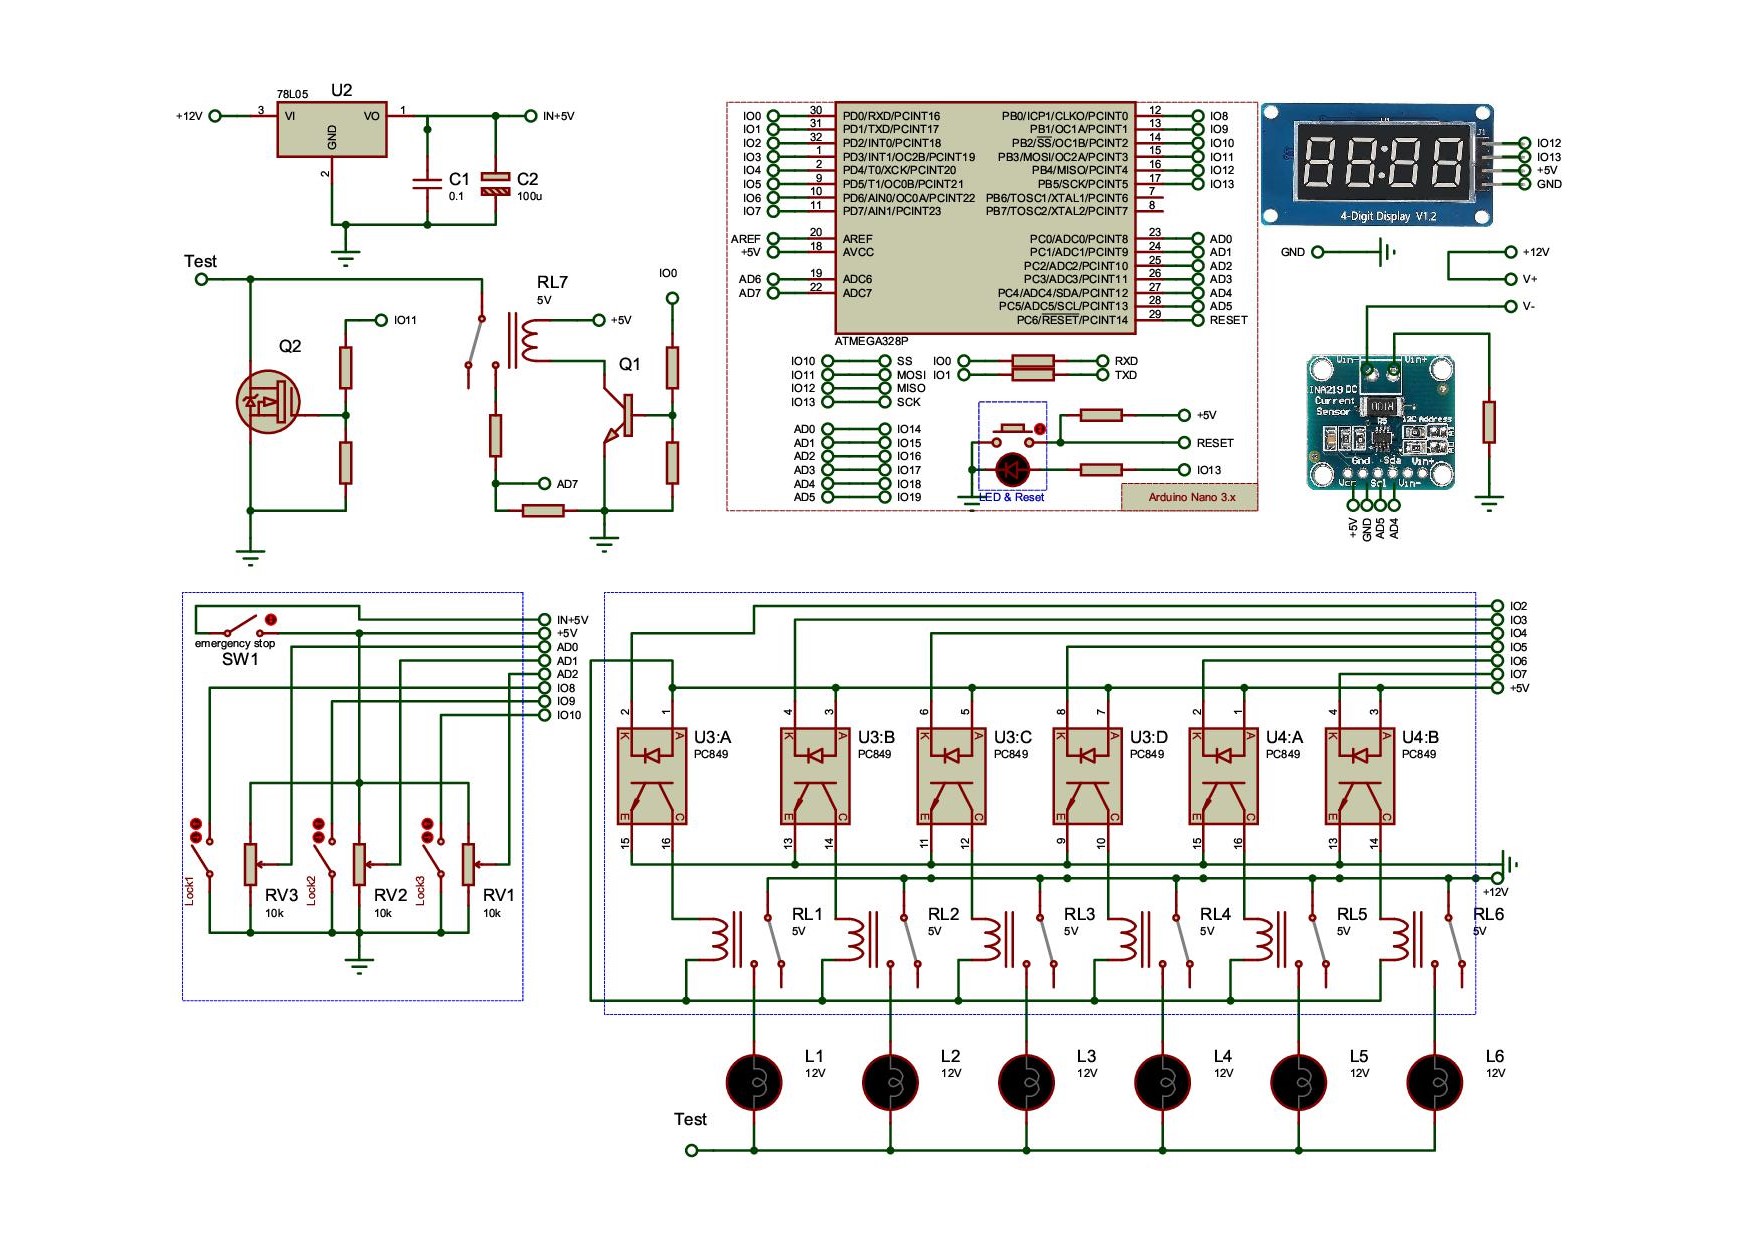Click the "MISO" terminal label
Screen dimensions: 1754x1240
pyautogui.click(x=911, y=388)
